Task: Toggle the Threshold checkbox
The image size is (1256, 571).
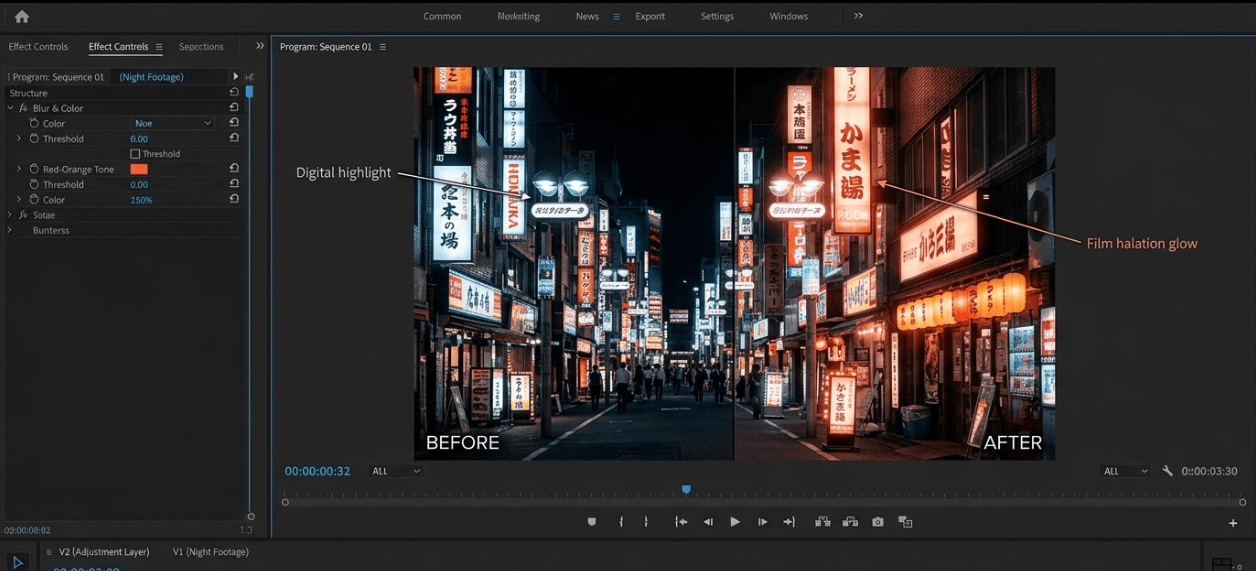Action: click(135, 154)
